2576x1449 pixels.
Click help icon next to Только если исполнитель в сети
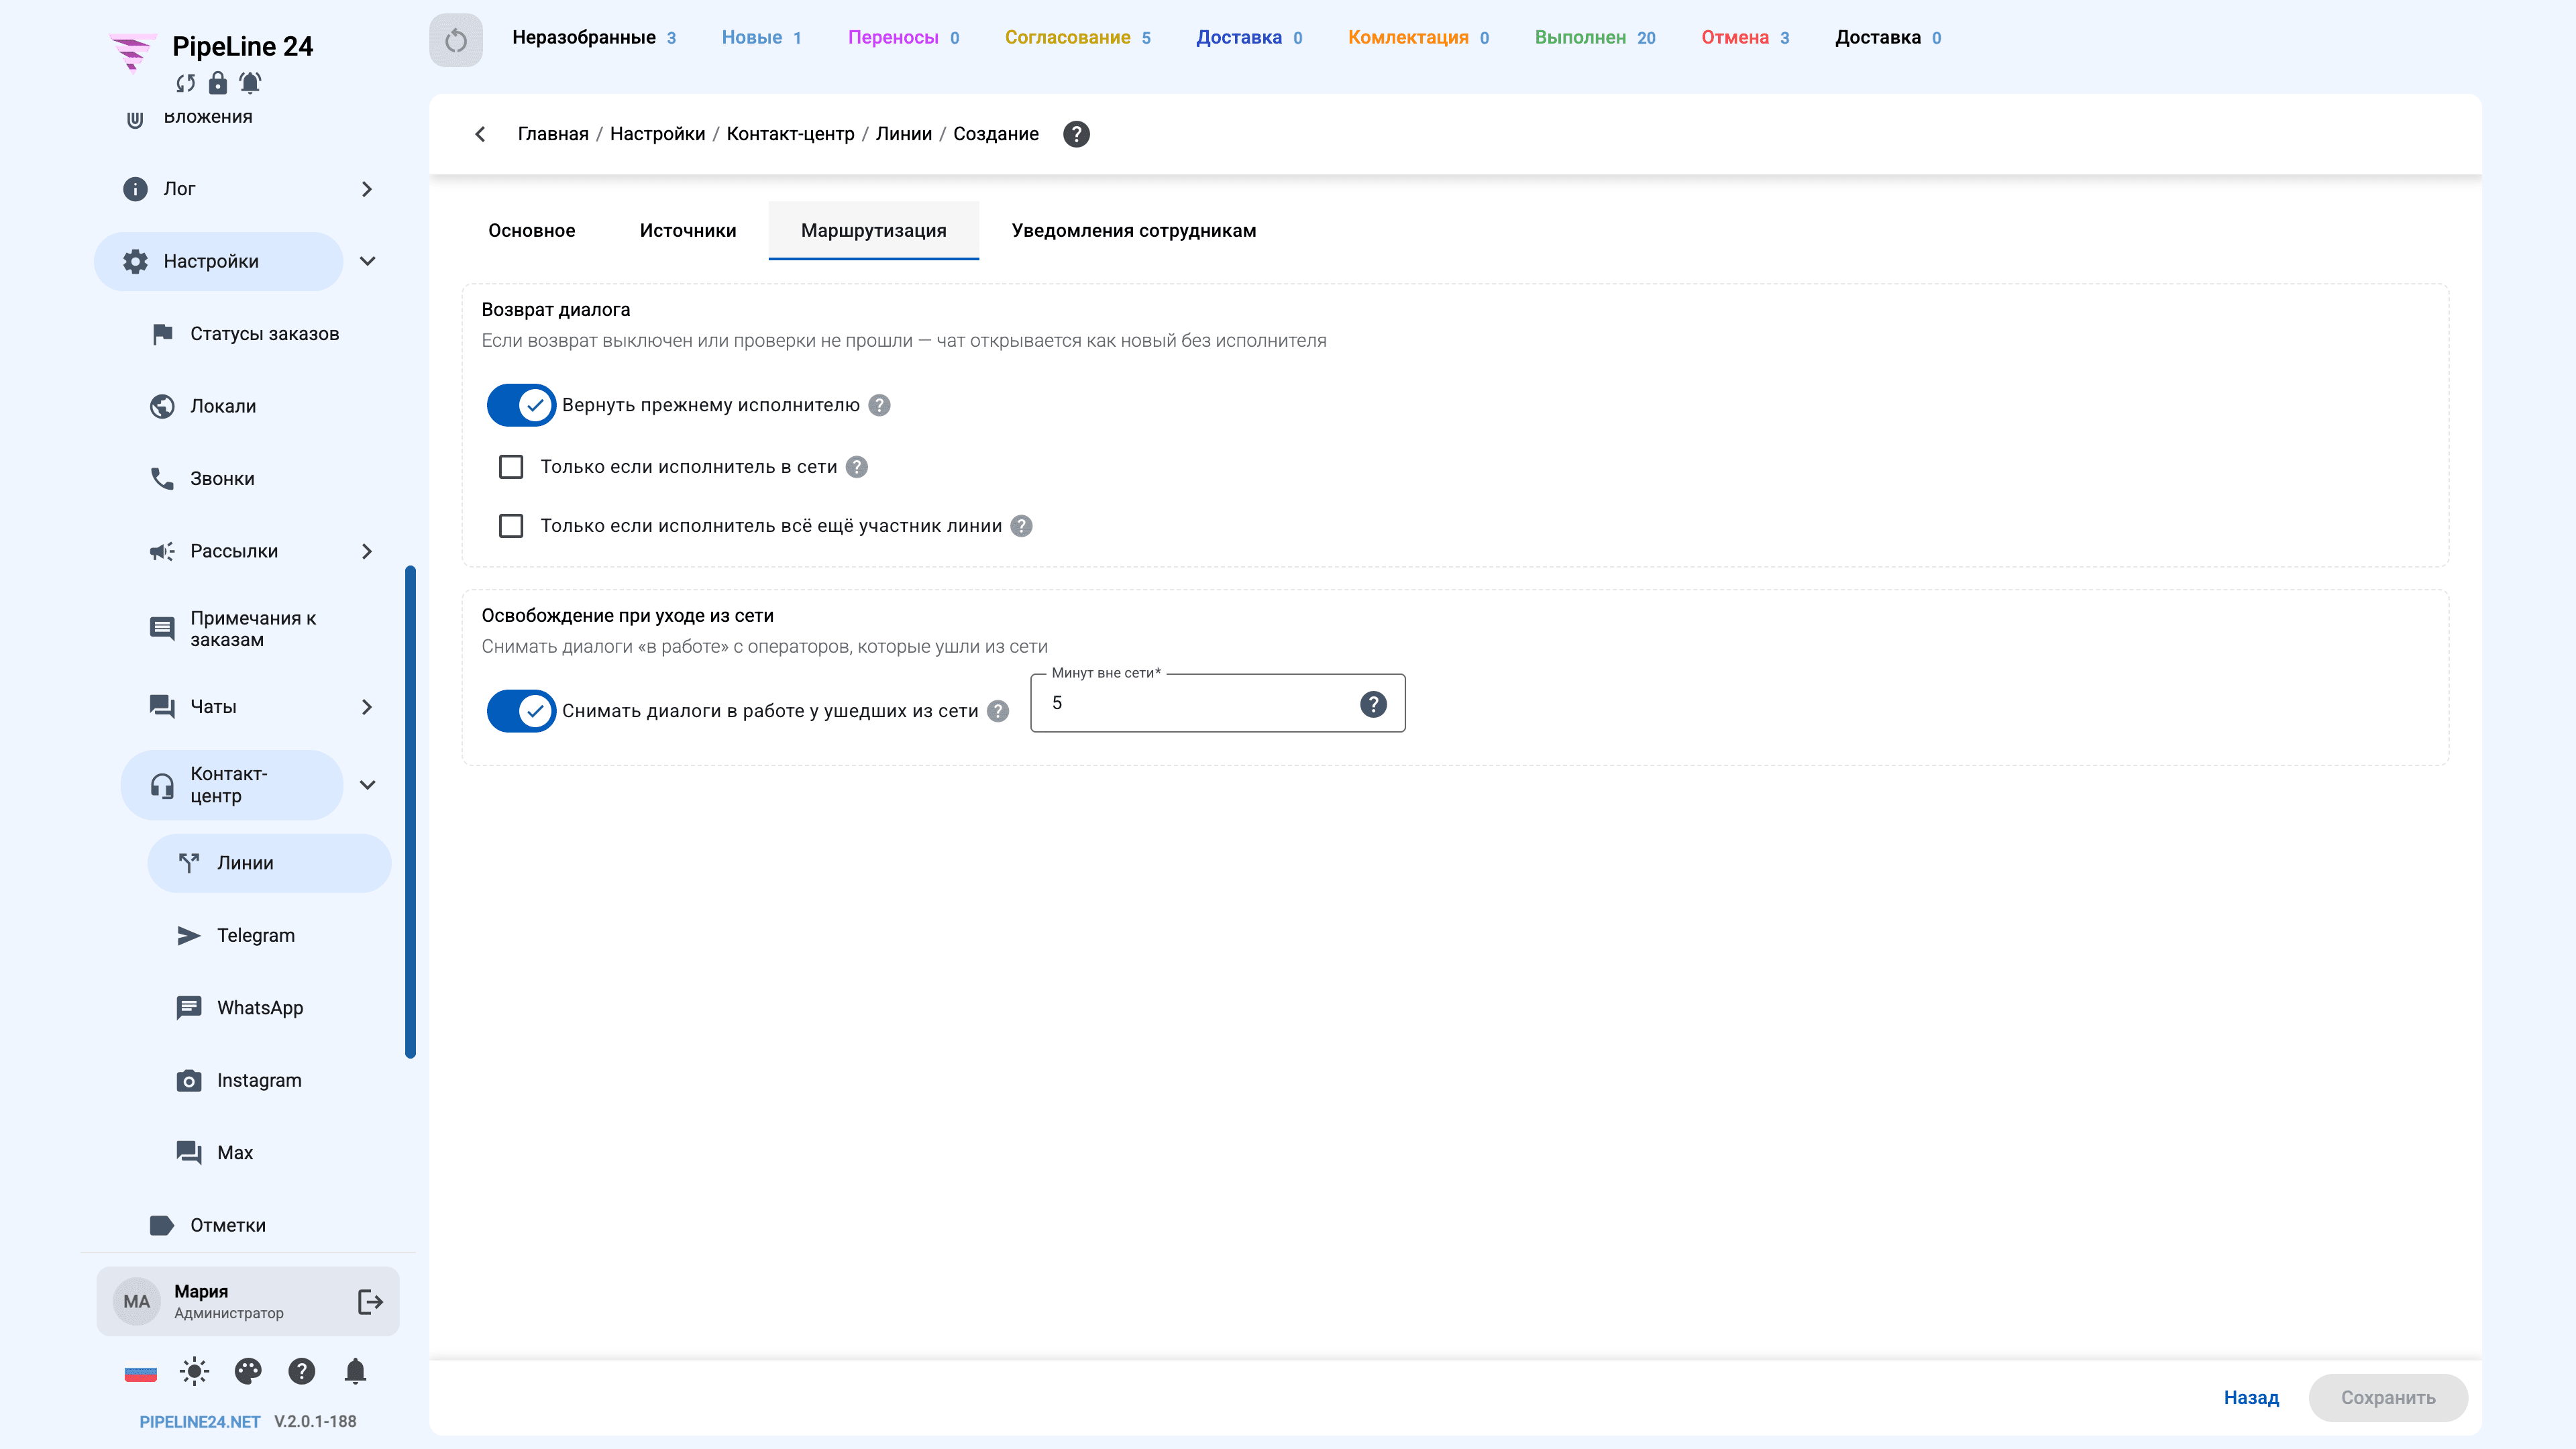pos(857,467)
